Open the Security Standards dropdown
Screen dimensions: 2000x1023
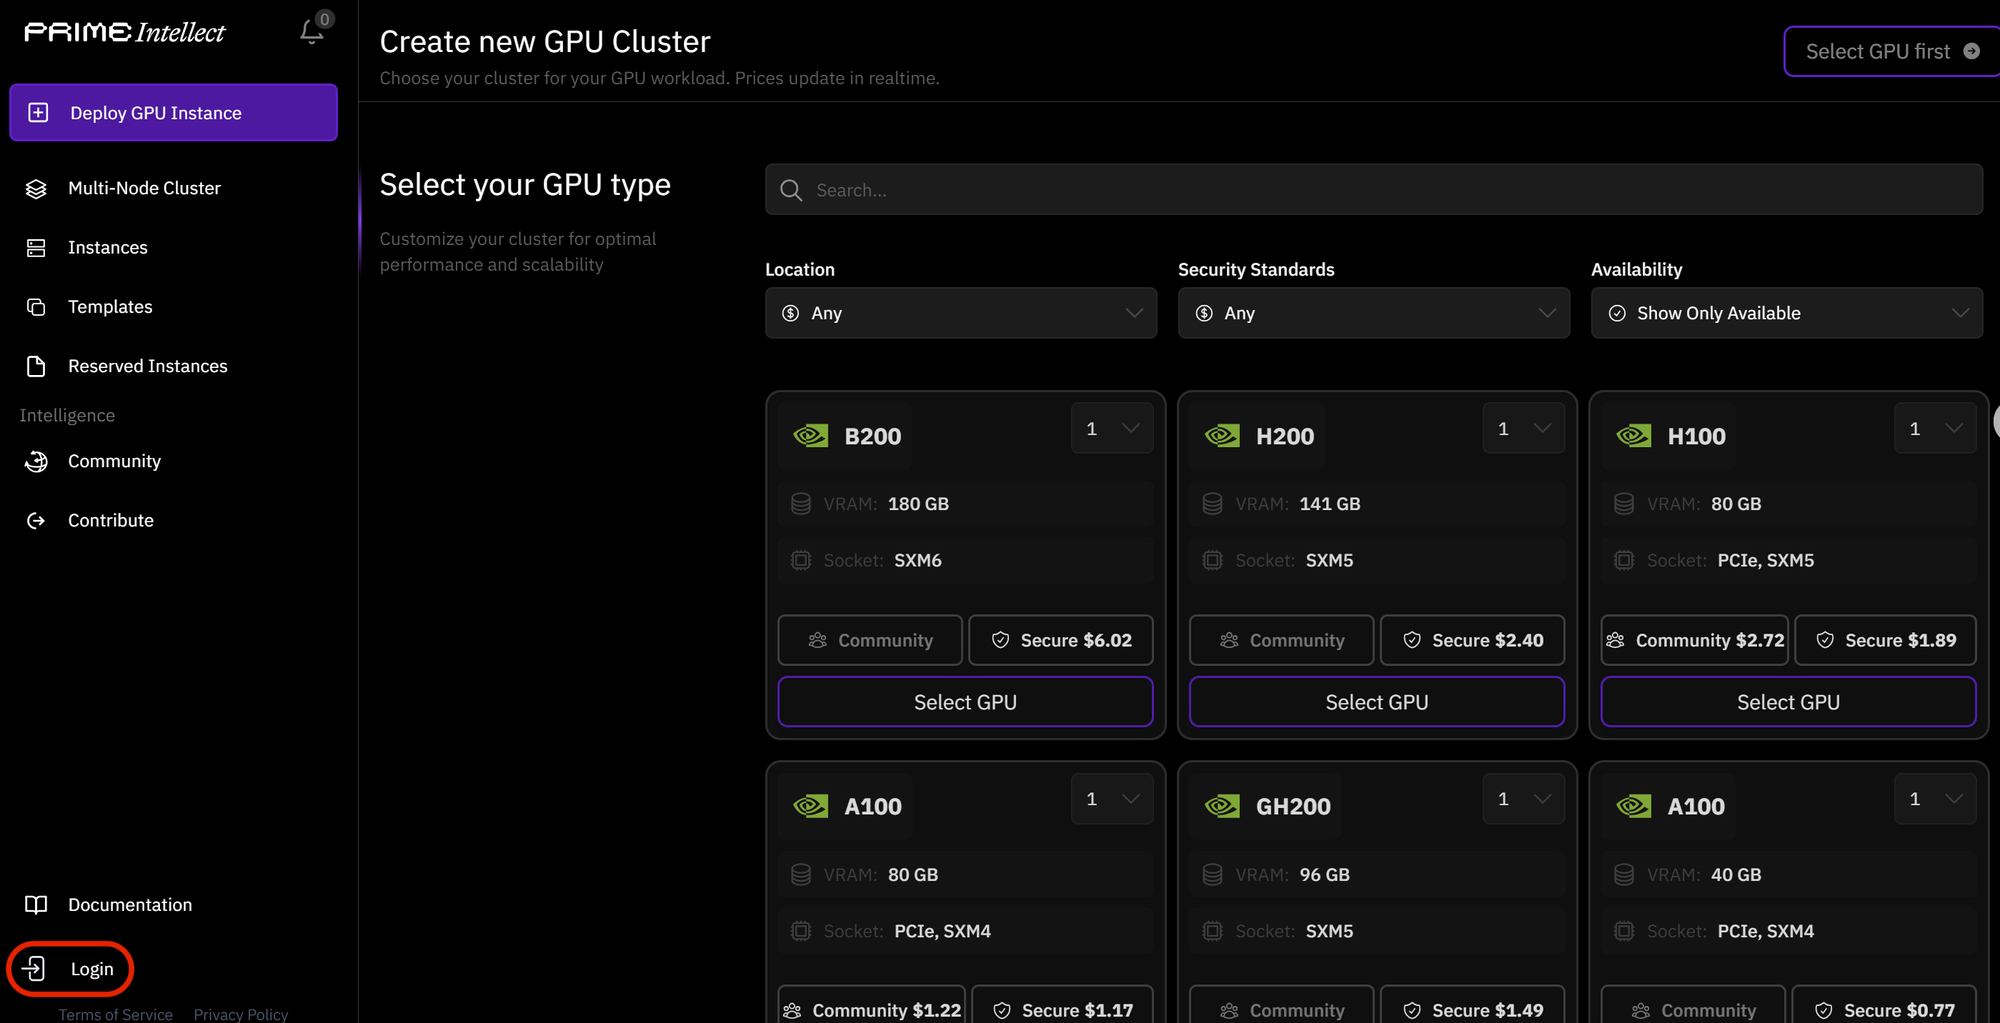(x=1374, y=313)
